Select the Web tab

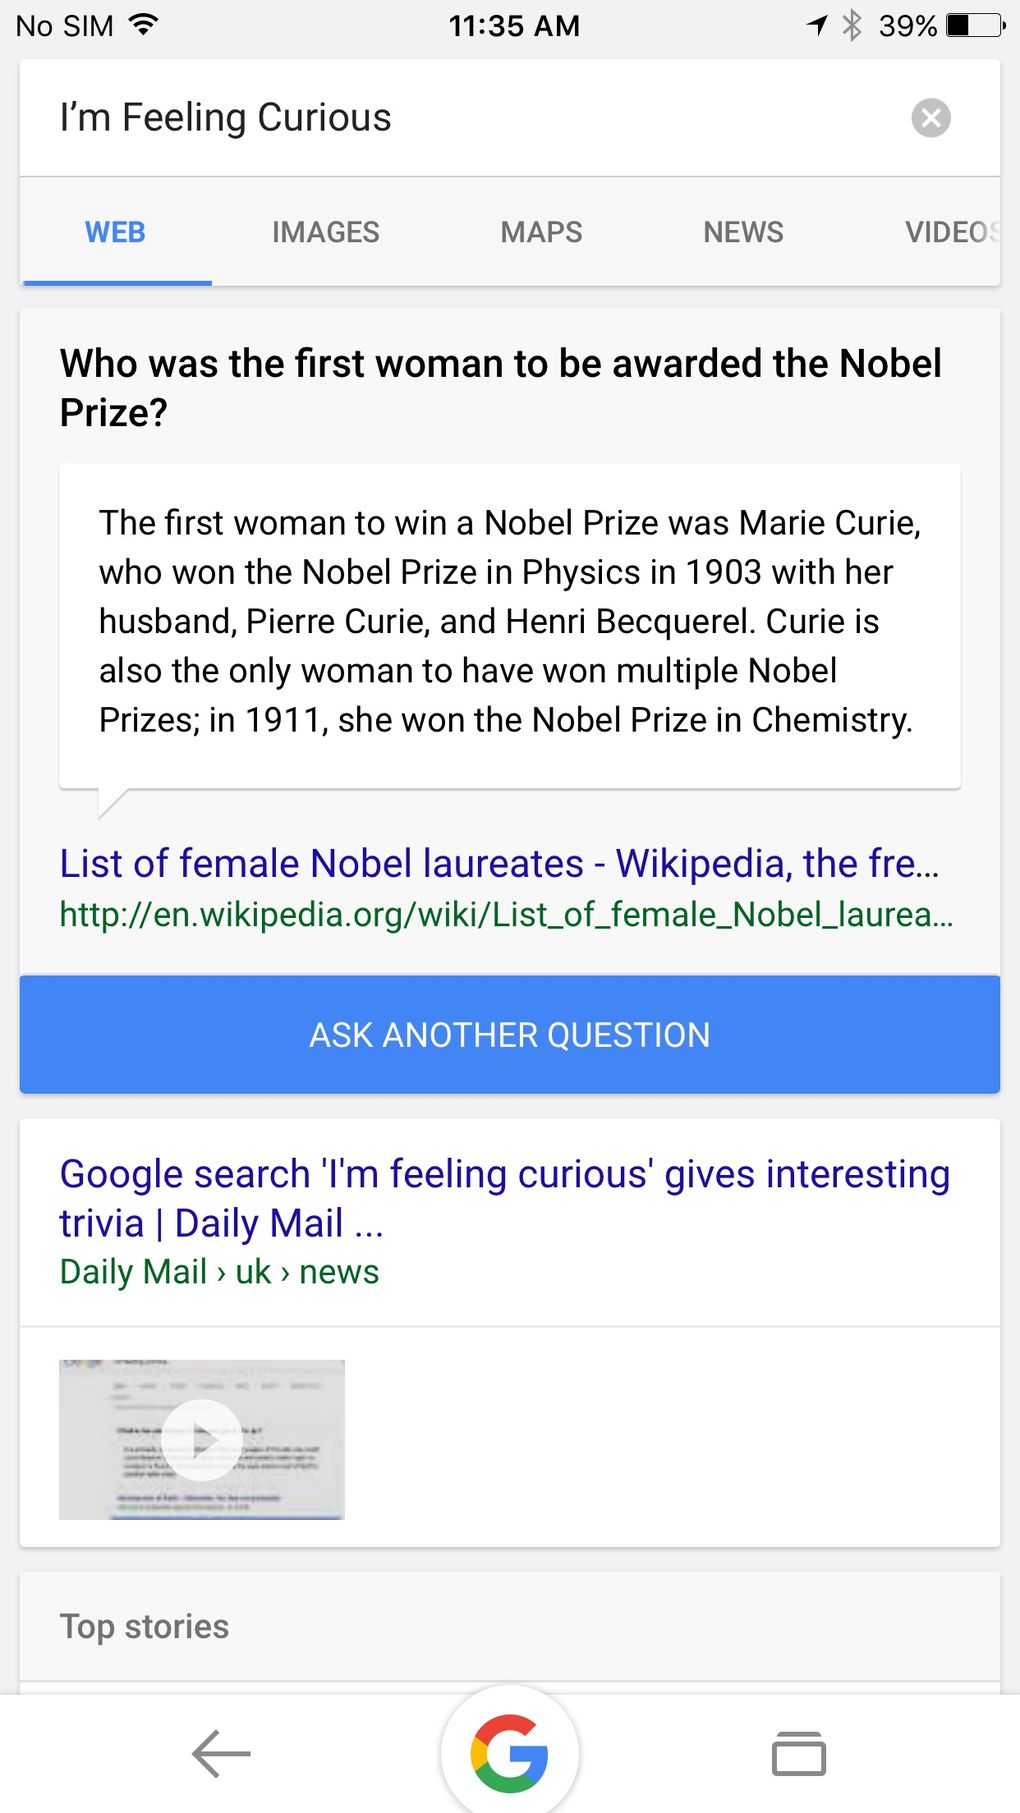(115, 232)
